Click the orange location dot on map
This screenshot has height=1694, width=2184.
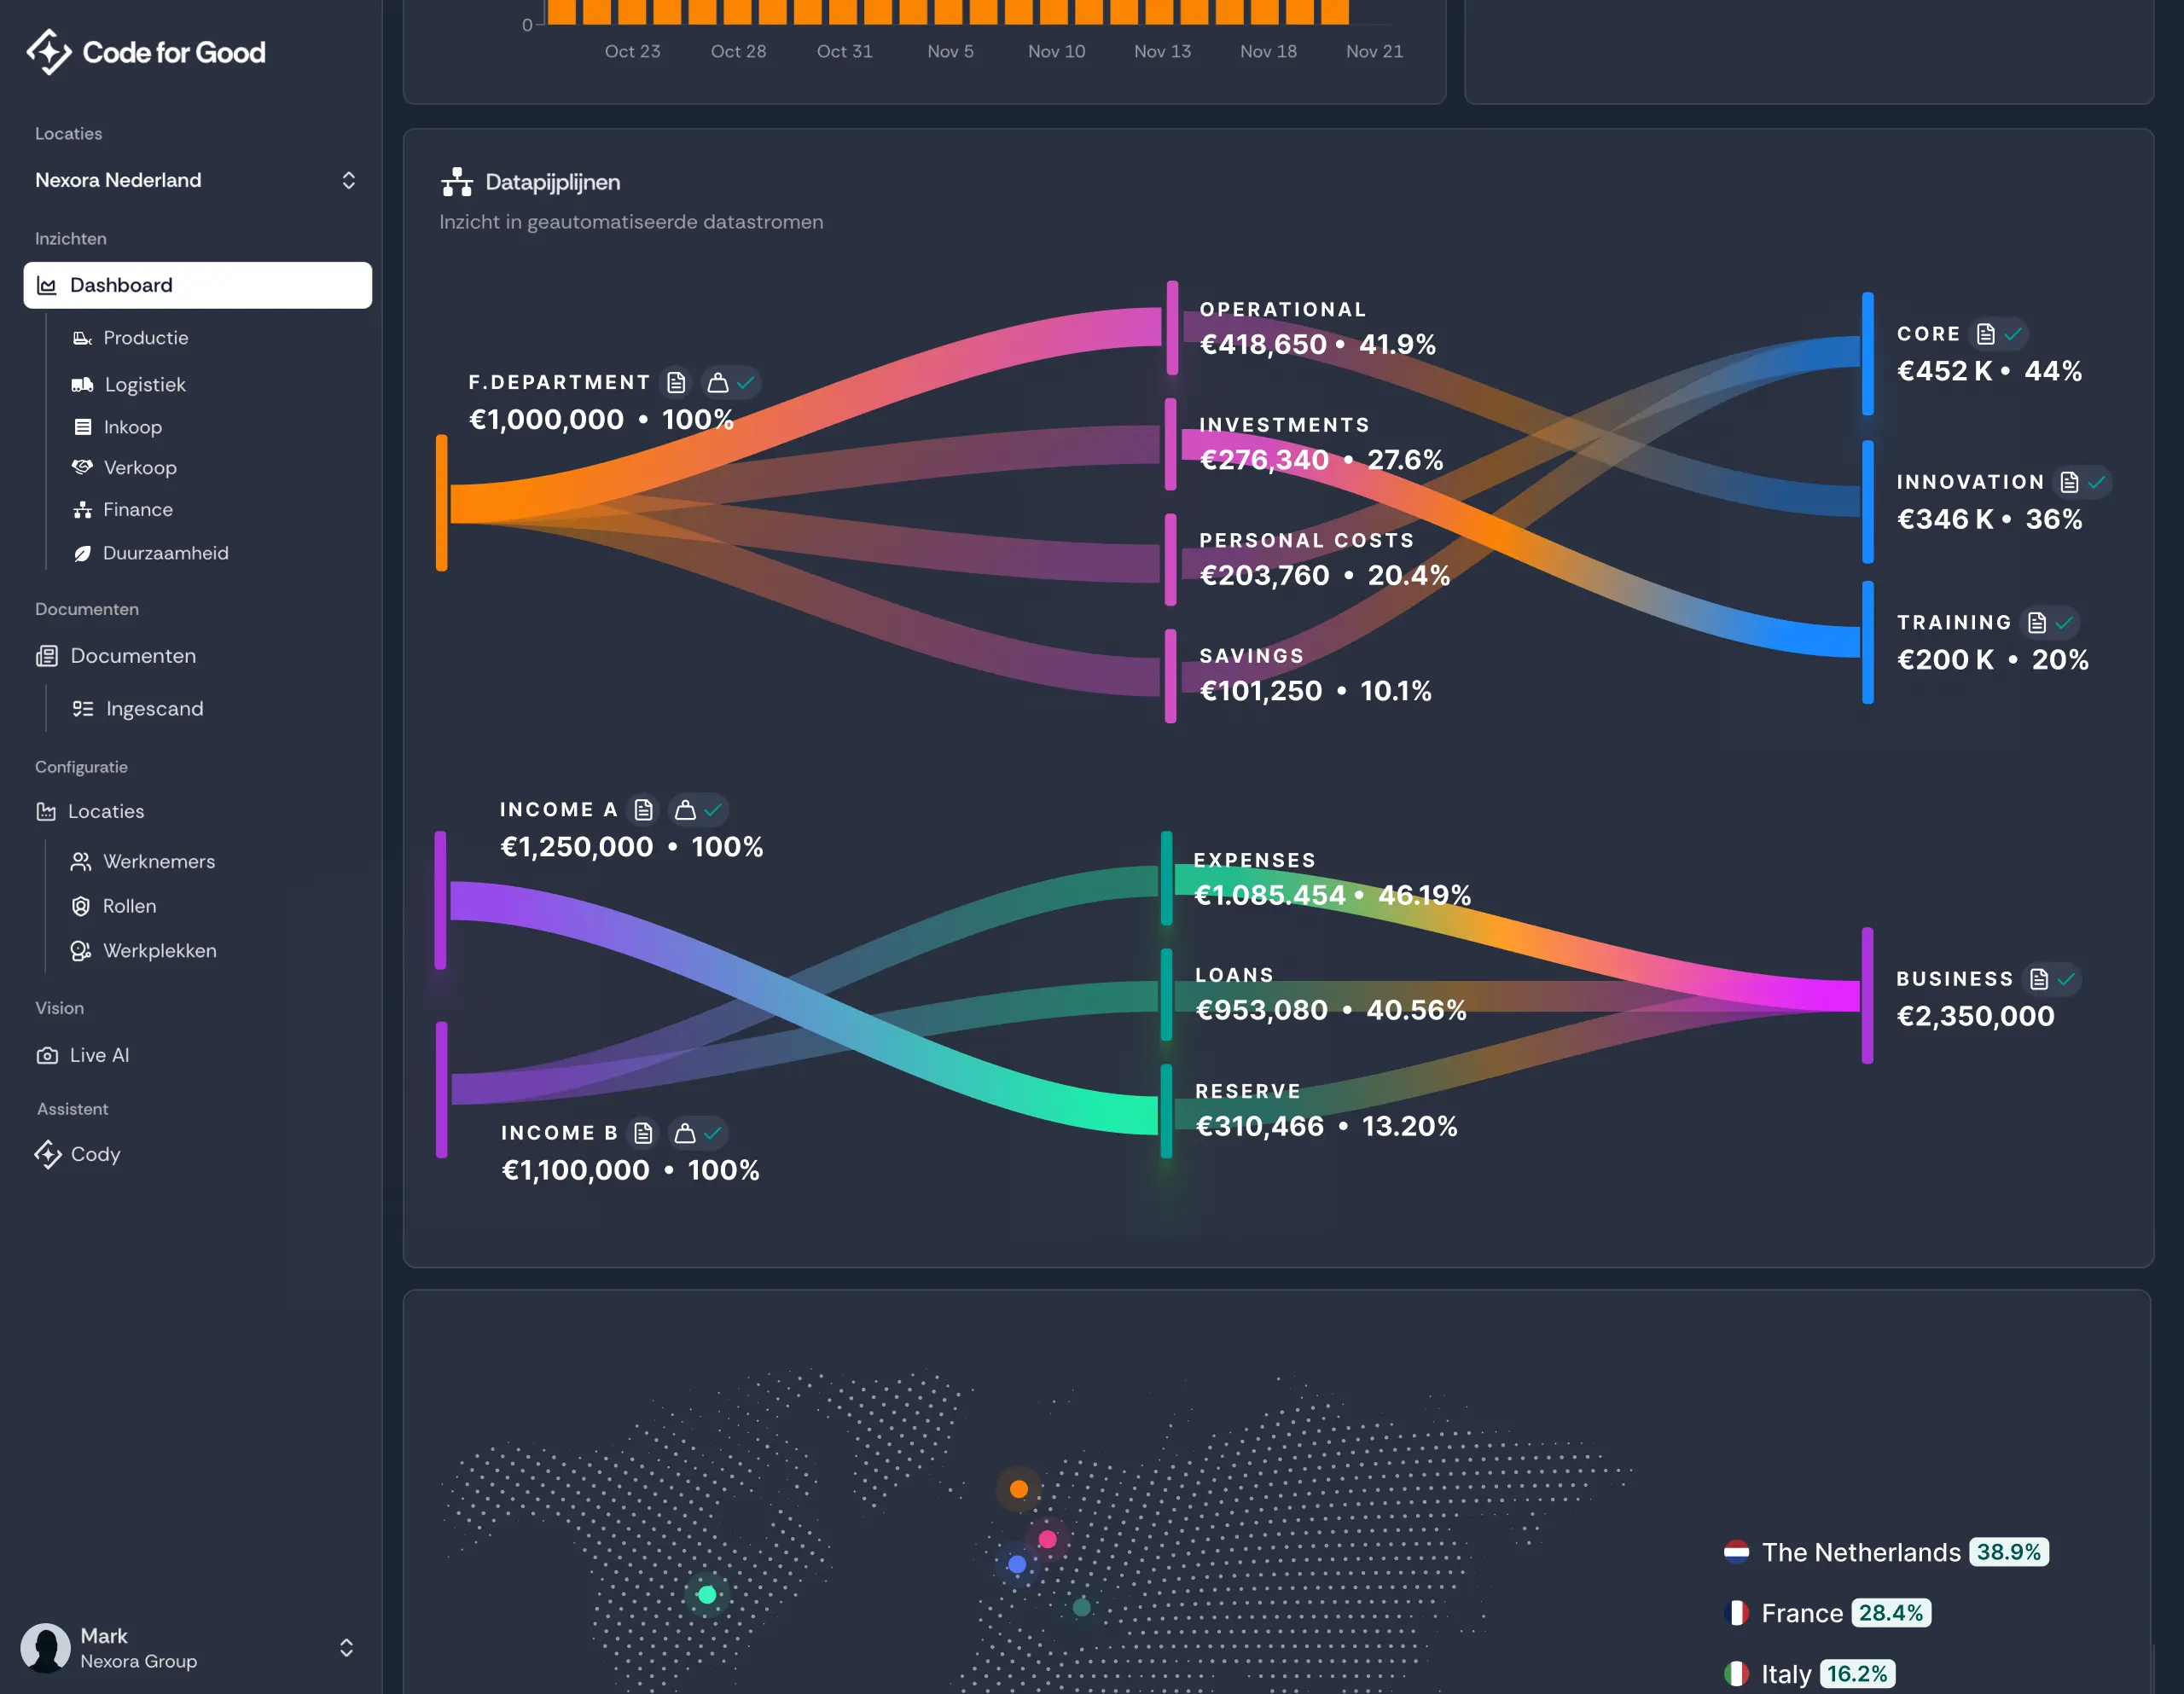1018,1489
